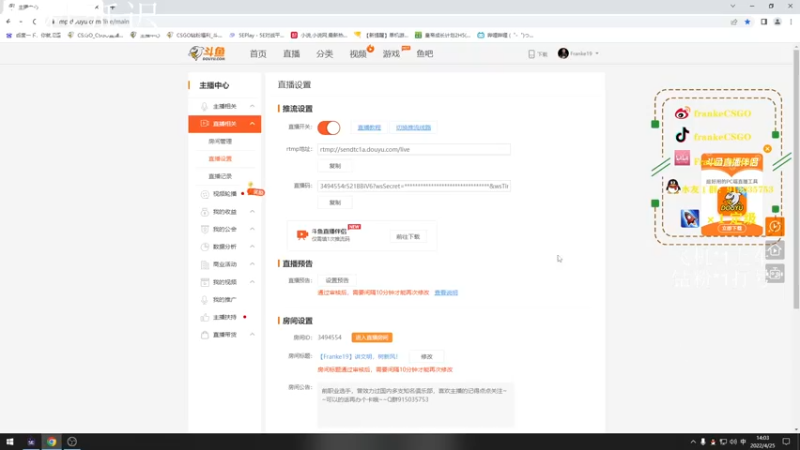Click the microphone icon beside 主播相关

coord(205,106)
